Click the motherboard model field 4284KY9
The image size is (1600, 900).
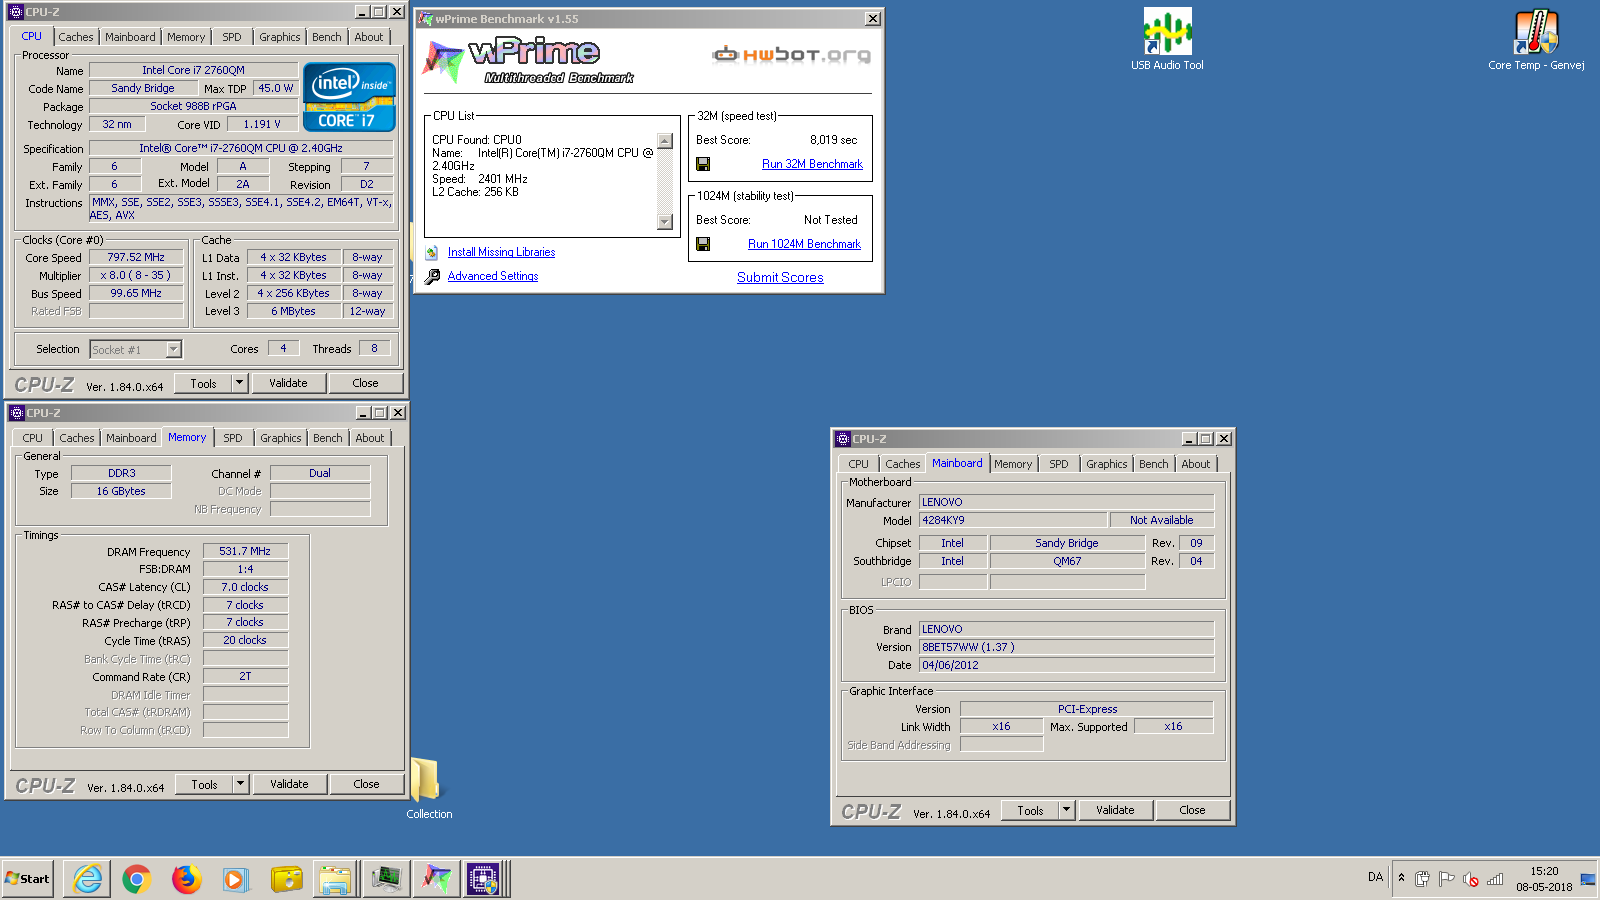(x=1013, y=520)
